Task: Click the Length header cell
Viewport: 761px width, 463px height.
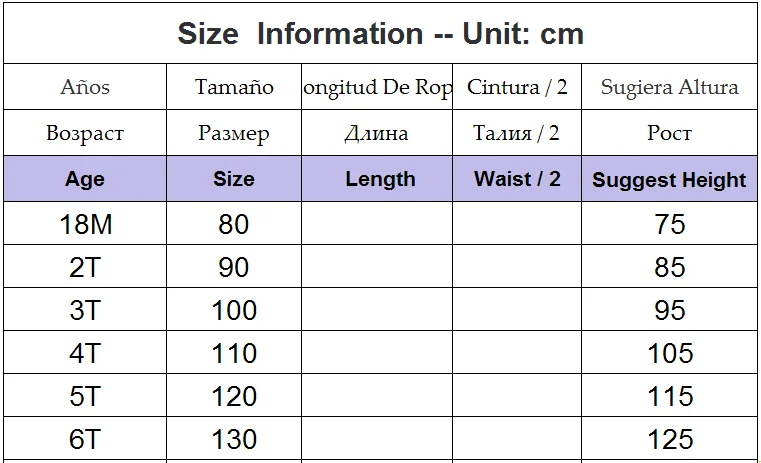Action: coord(377,179)
